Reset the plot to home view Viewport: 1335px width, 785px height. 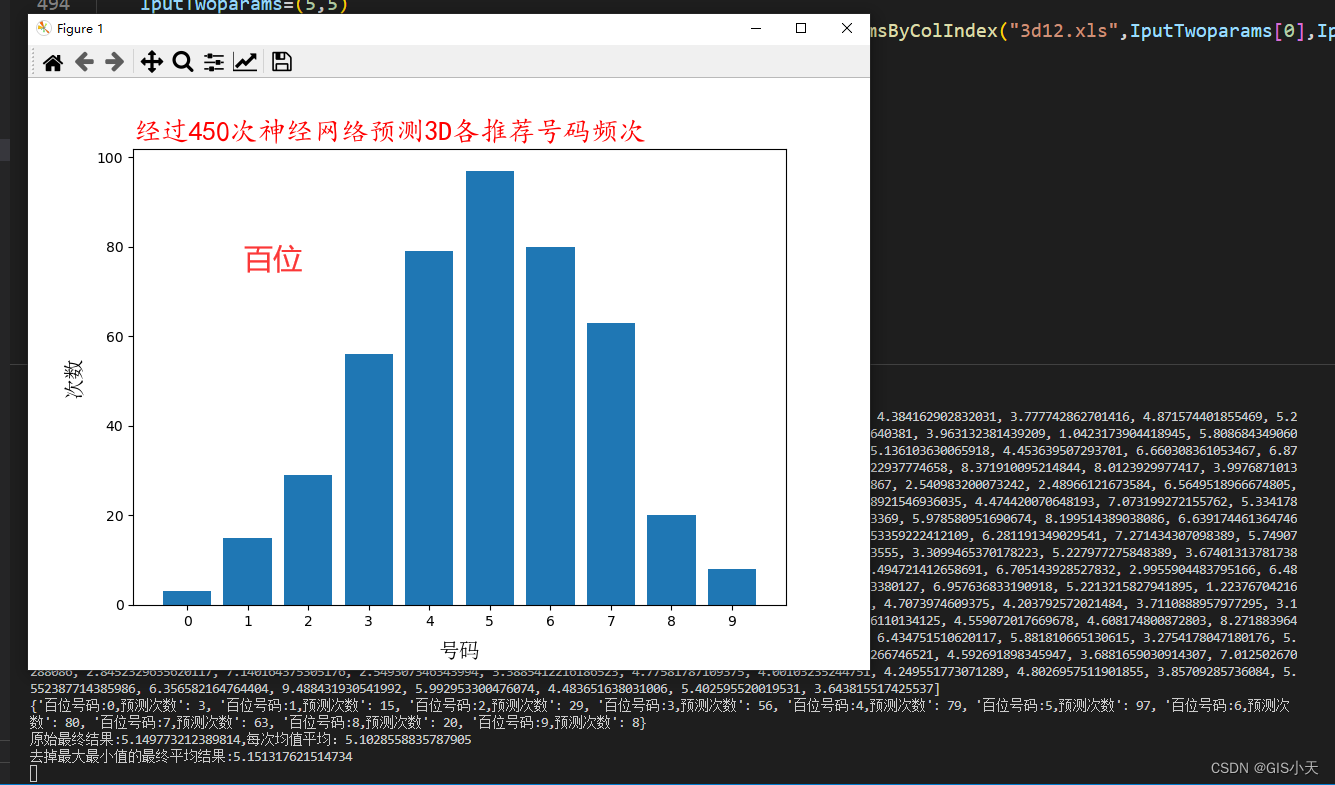(x=53, y=62)
